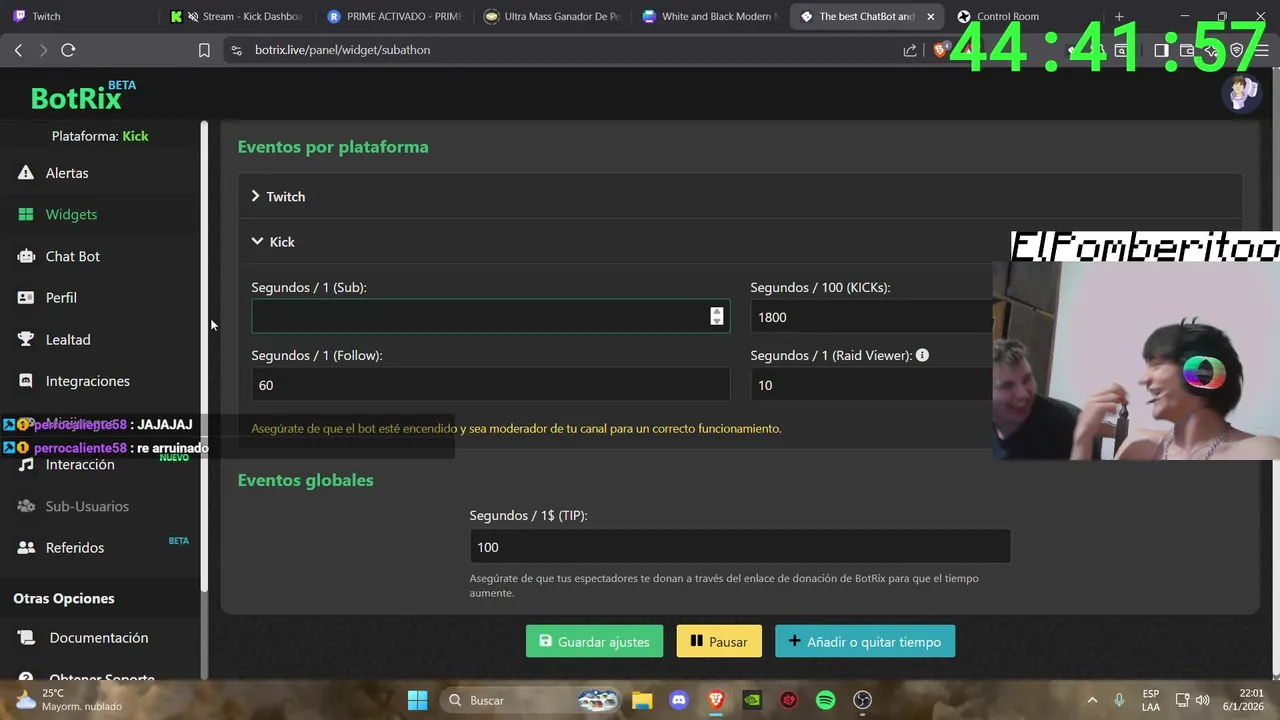Open Windows Start menu
Screen dimensions: 1280x720
(x=417, y=700)
